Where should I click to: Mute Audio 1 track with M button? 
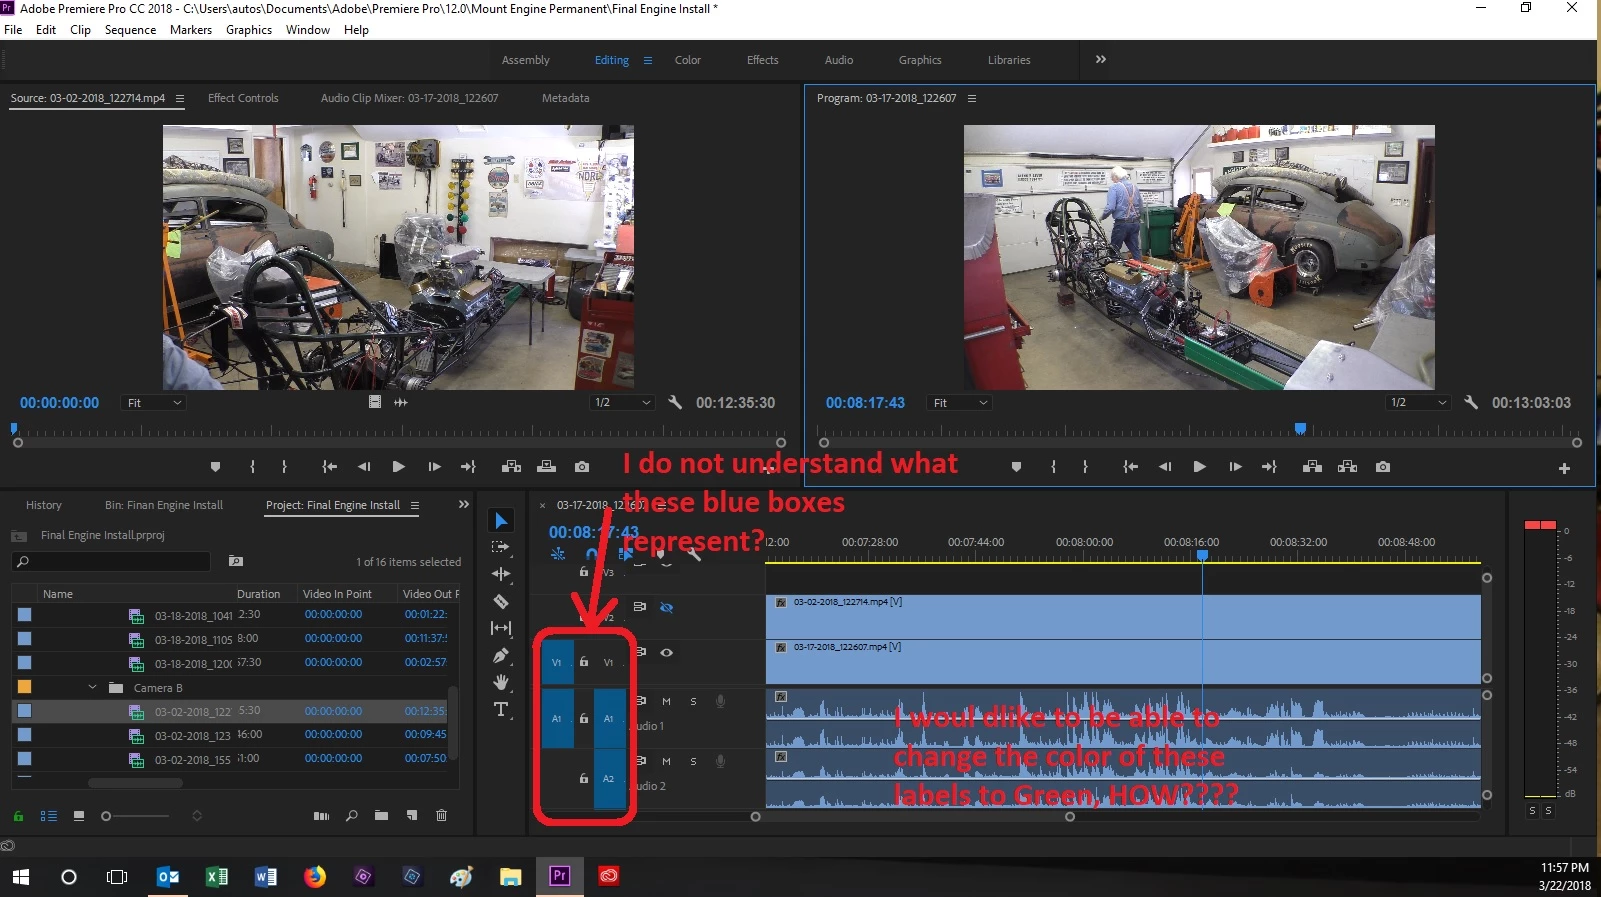[x=666, y=701]
